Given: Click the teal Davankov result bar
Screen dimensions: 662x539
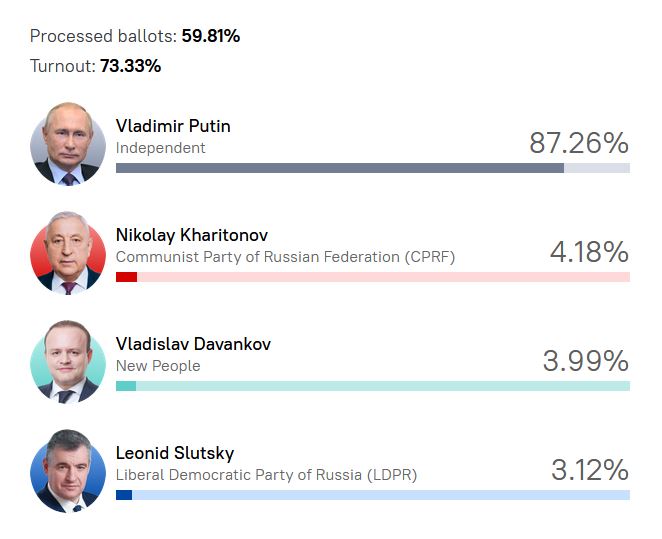Looking at the screenshot, I should click(x=126, y=386).
